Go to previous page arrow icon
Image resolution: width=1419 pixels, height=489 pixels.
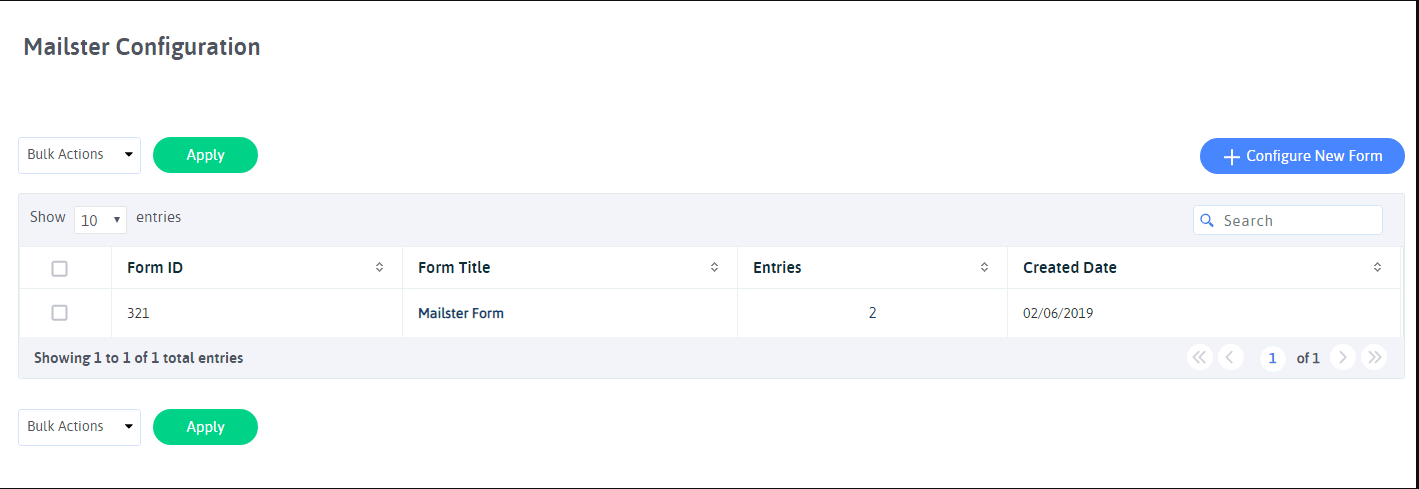(1231, 357)
